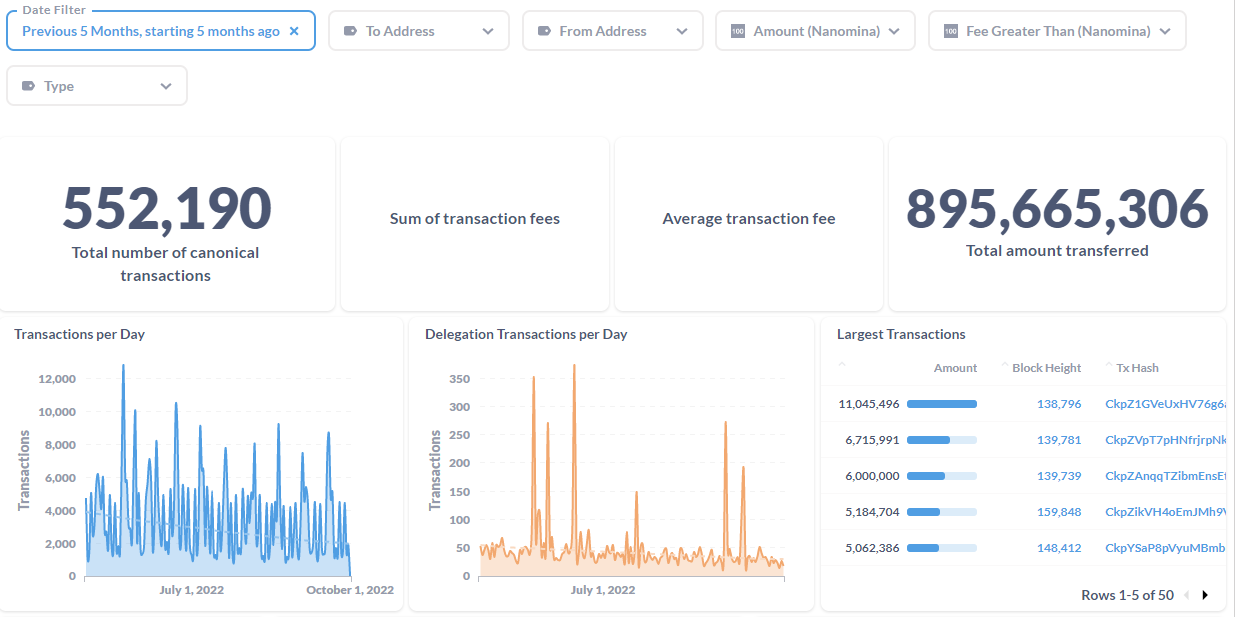The image size is (1235, 617).
Task: Click the previous page arrow in Largest Transactions
Action: [x=1186, y=595]
